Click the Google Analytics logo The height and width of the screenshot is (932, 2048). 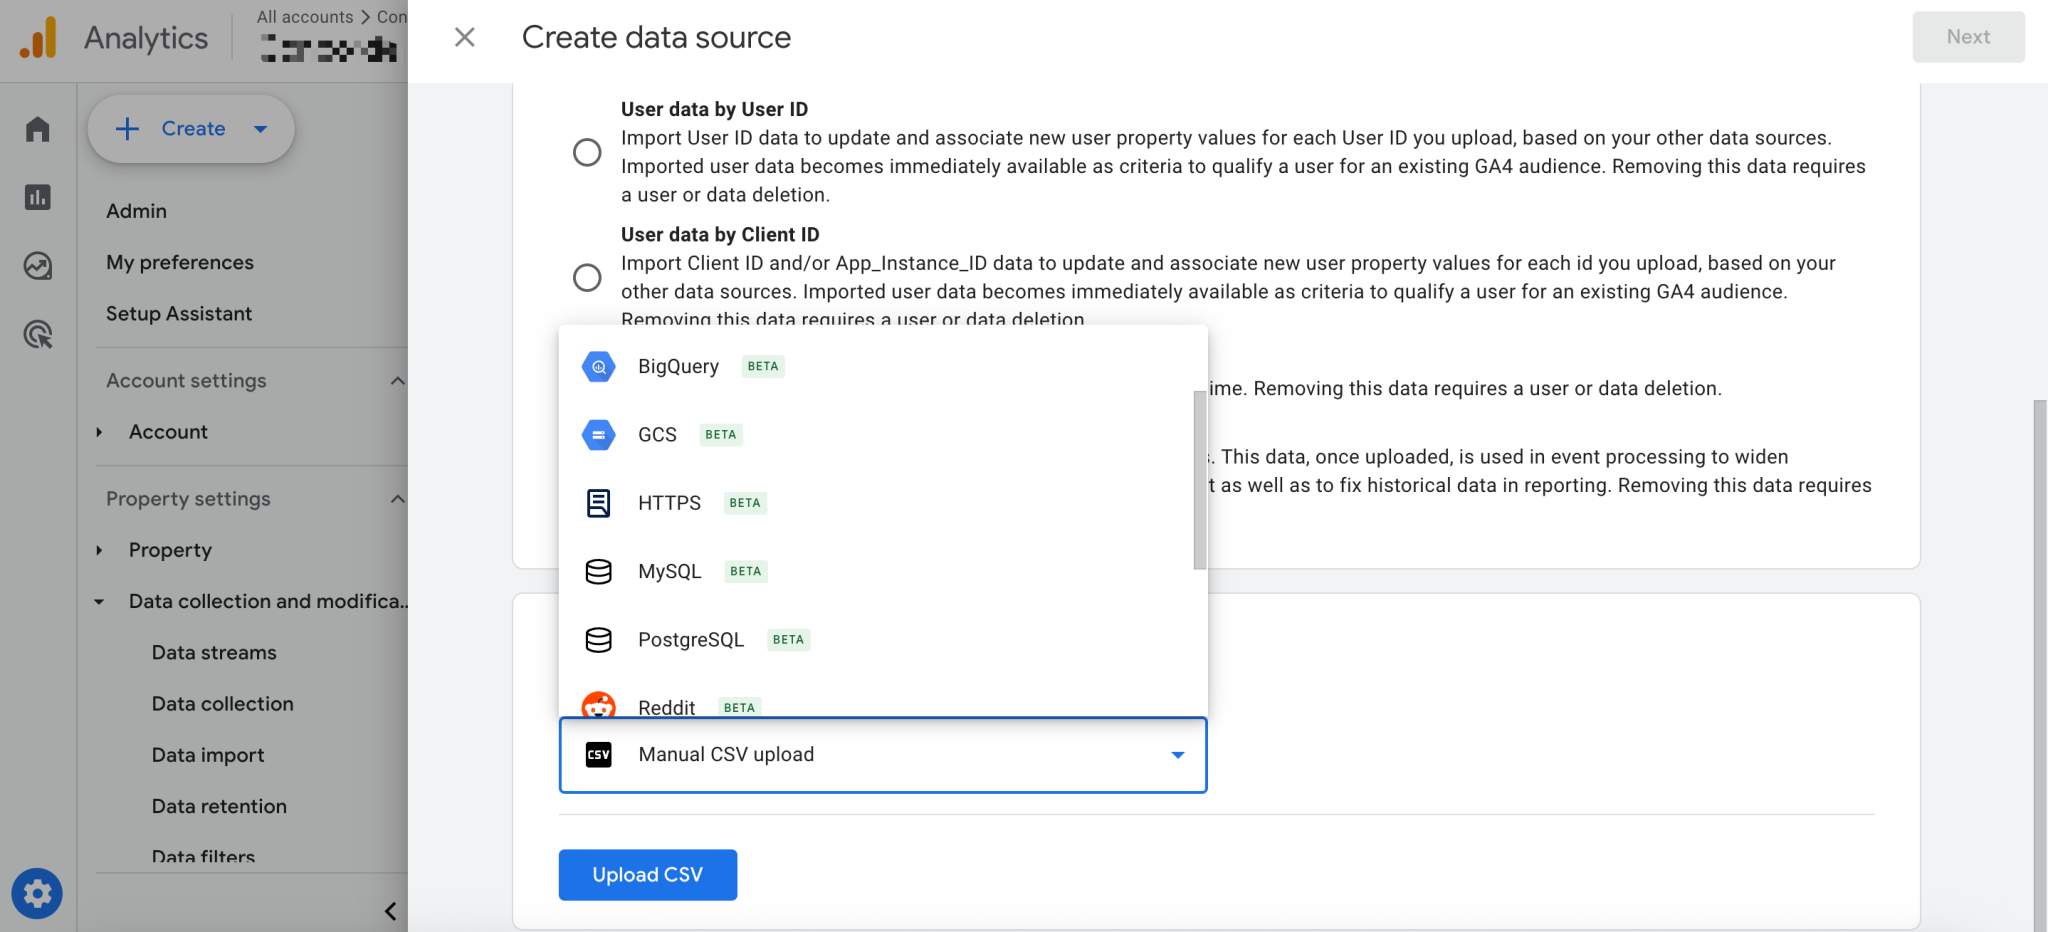pos(38,38)
